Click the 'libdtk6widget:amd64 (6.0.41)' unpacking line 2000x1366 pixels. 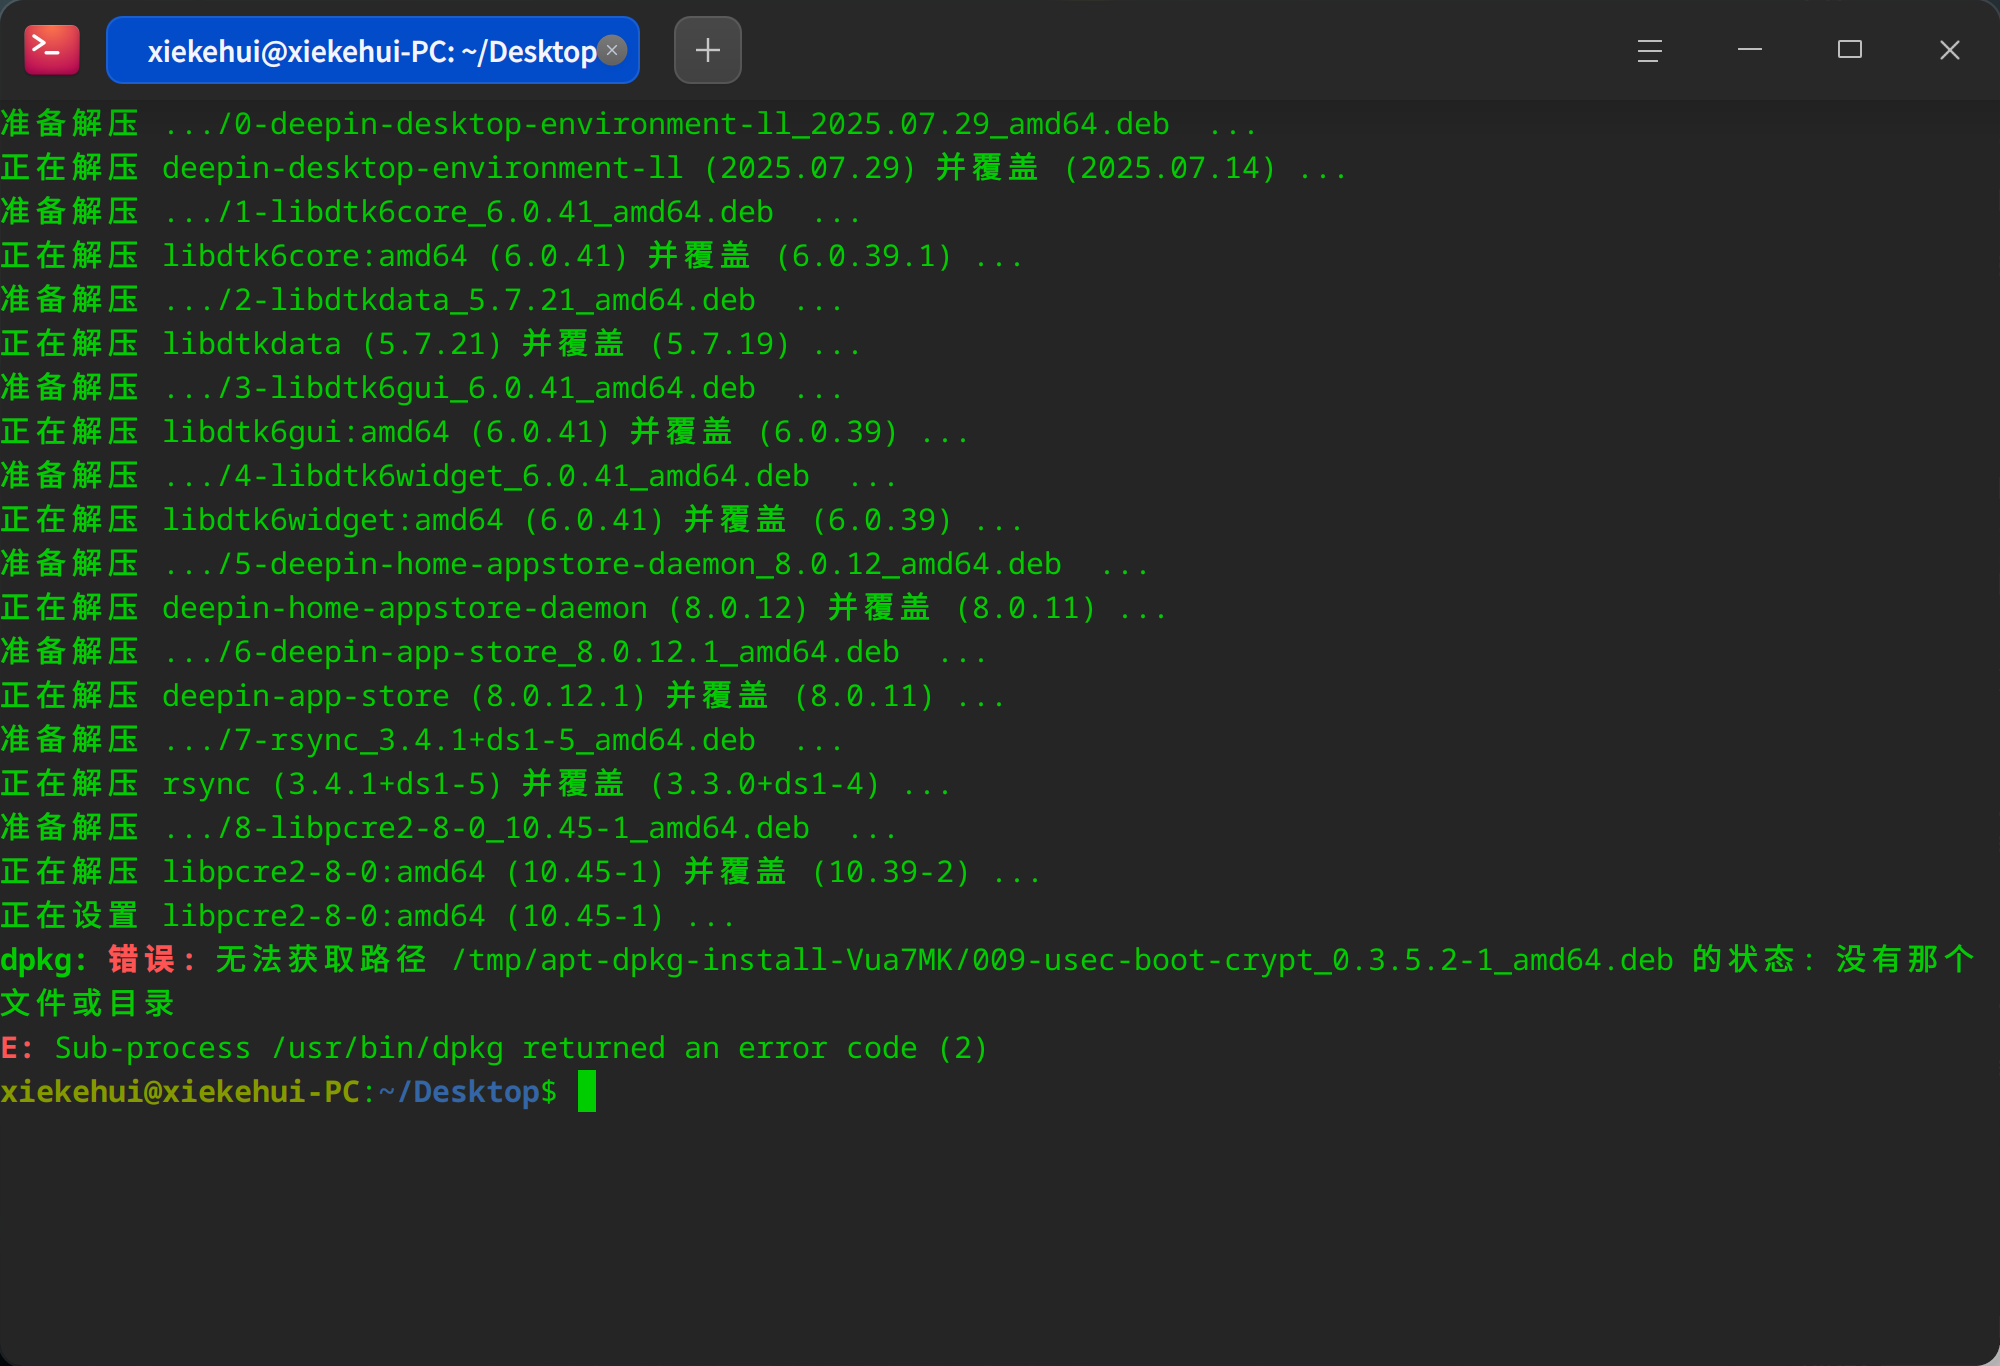pos(512,520)
